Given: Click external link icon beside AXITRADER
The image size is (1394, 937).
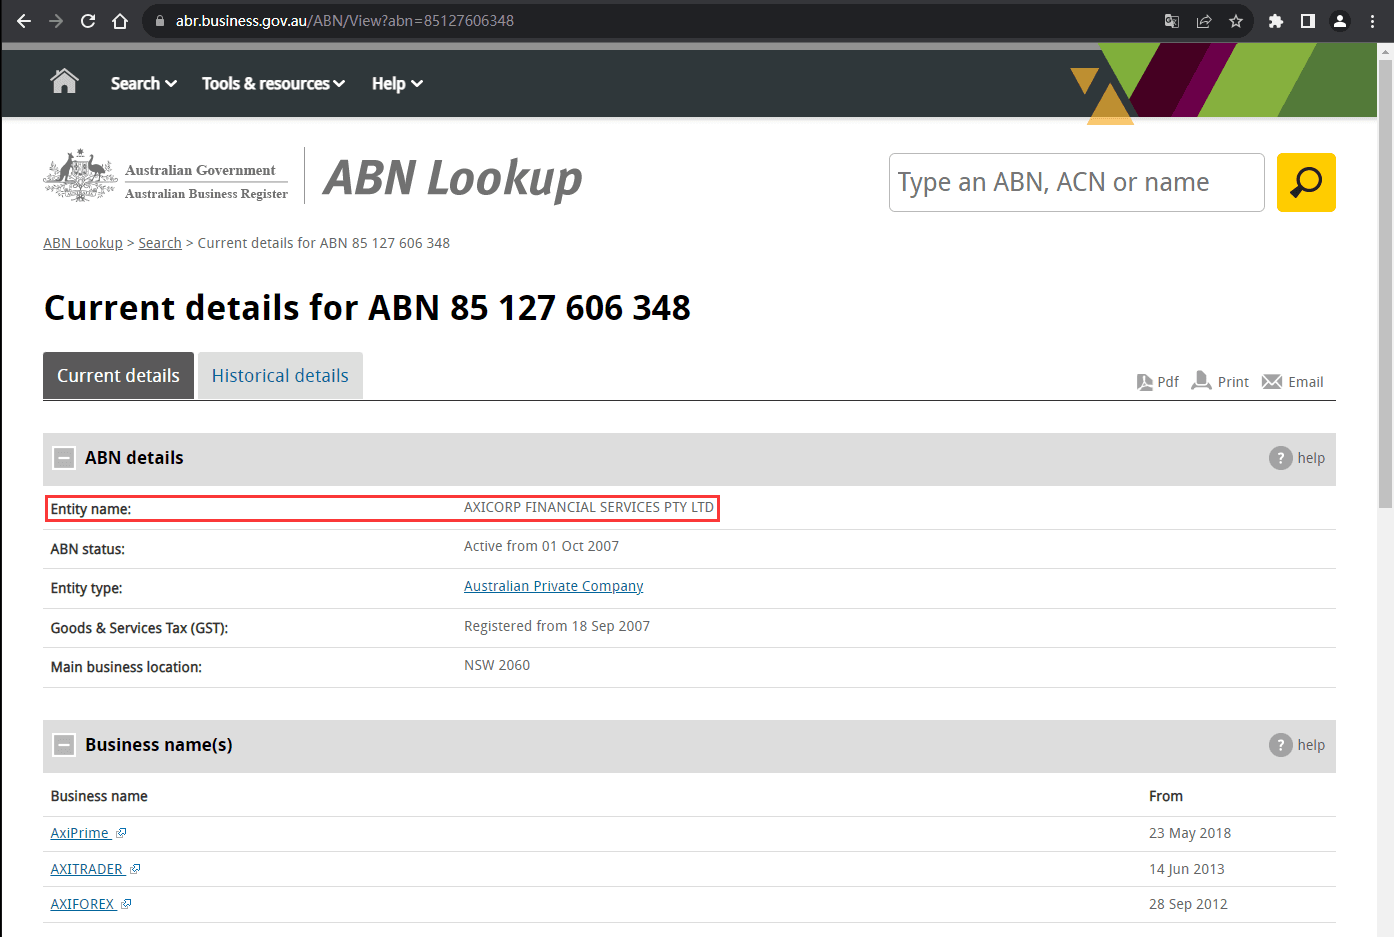Looking at the screenshot, I should [x=135, y=869].
